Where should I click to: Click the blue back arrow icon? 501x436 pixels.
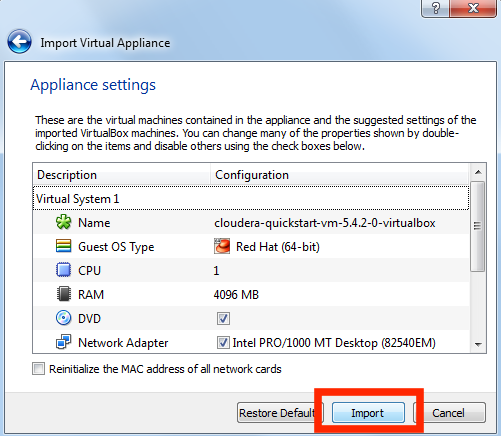[19, 42]
